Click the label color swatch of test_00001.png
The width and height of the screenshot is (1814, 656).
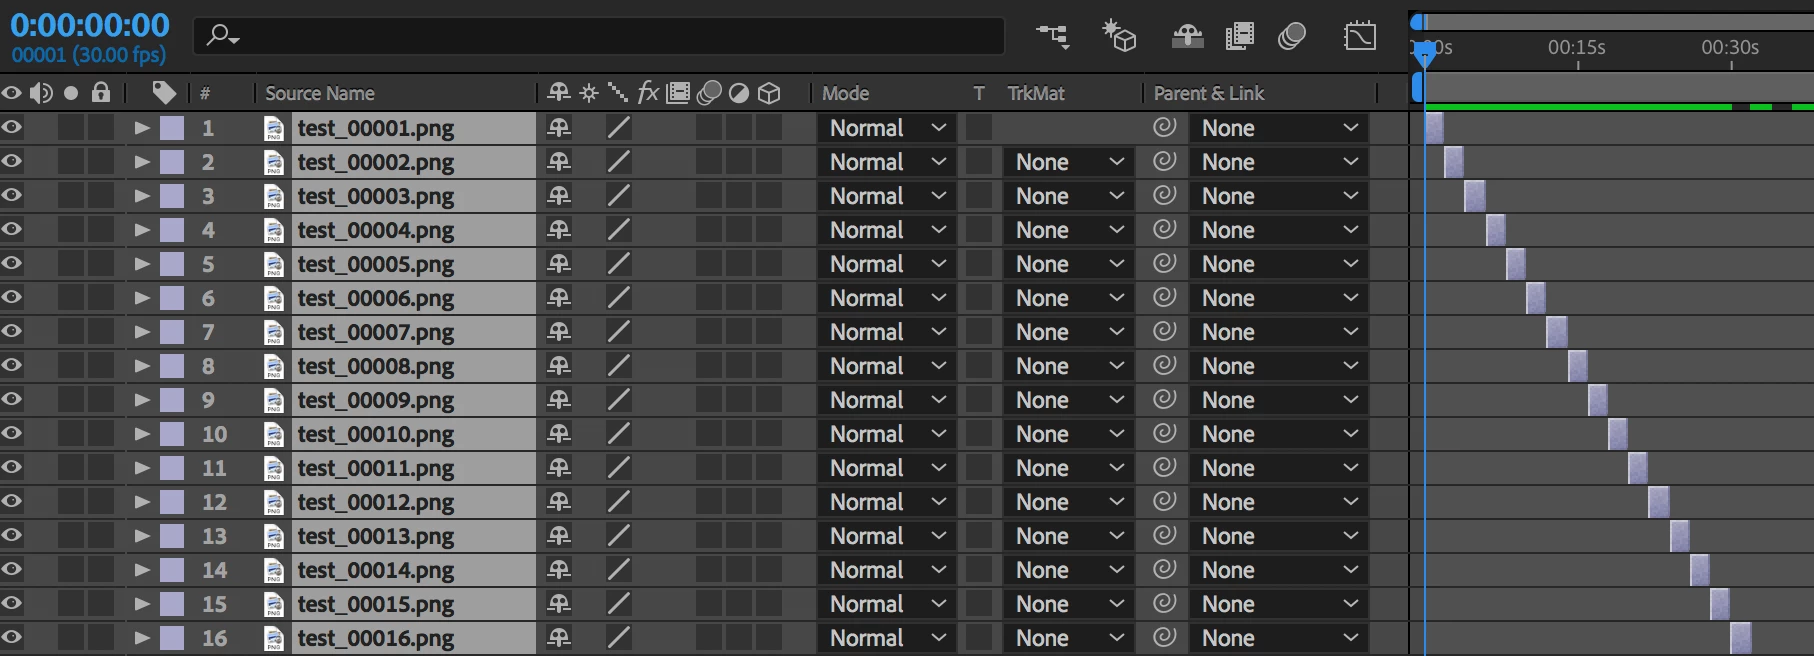click(172, 127)
